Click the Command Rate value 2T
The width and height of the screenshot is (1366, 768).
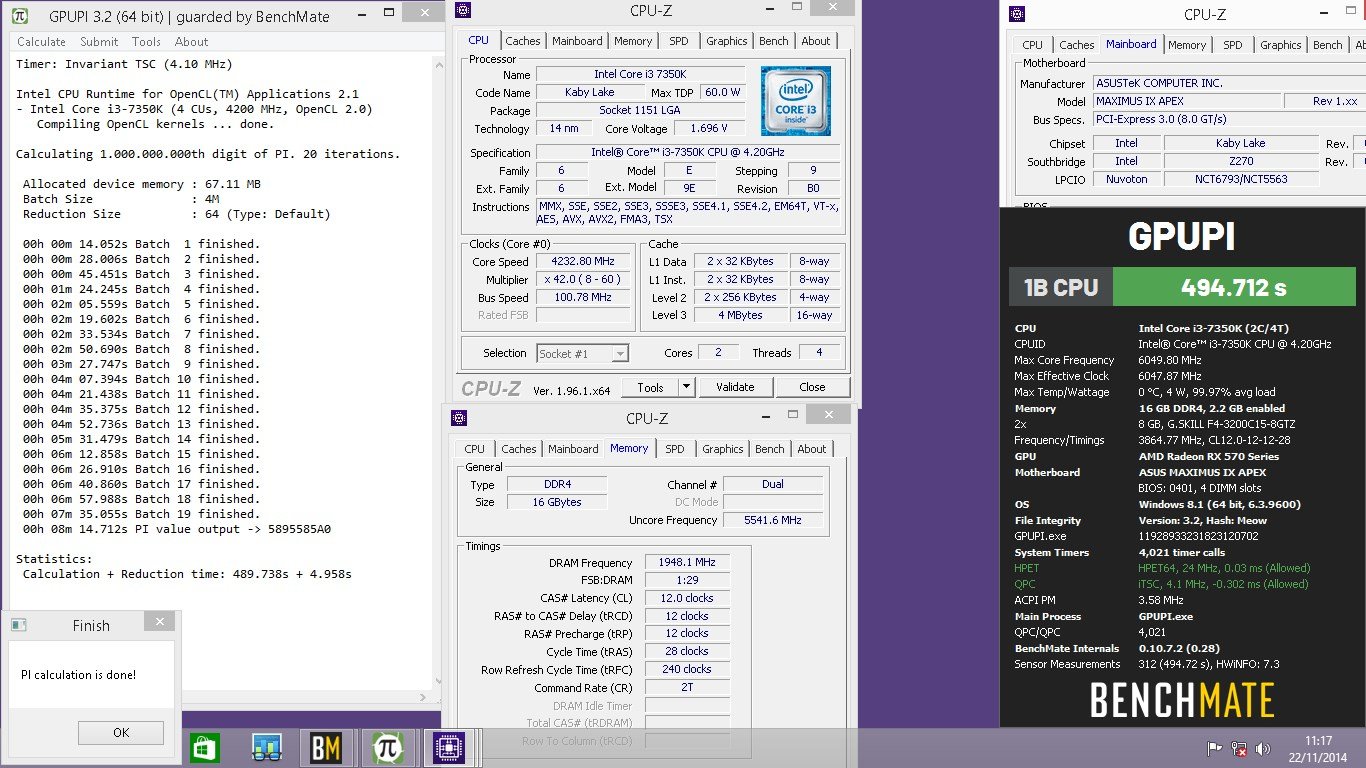tap(687, 688)
